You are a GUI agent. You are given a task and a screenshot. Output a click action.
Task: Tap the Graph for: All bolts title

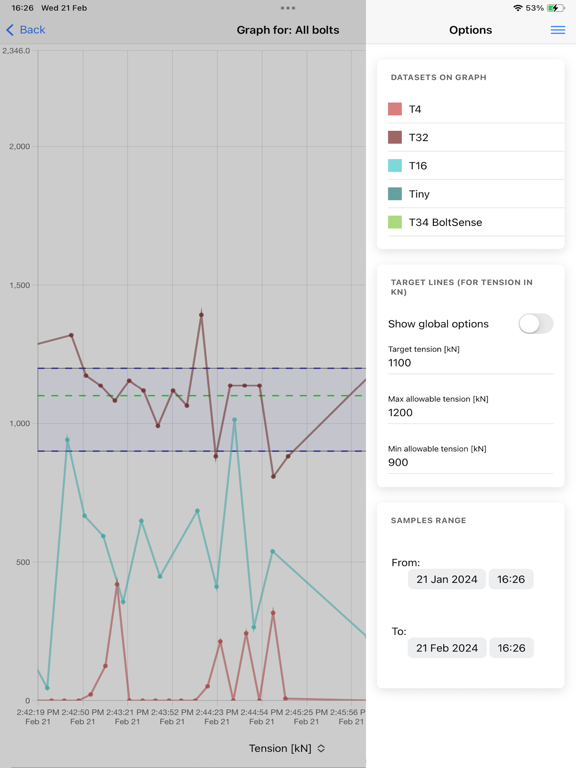(x=288, y=30)
